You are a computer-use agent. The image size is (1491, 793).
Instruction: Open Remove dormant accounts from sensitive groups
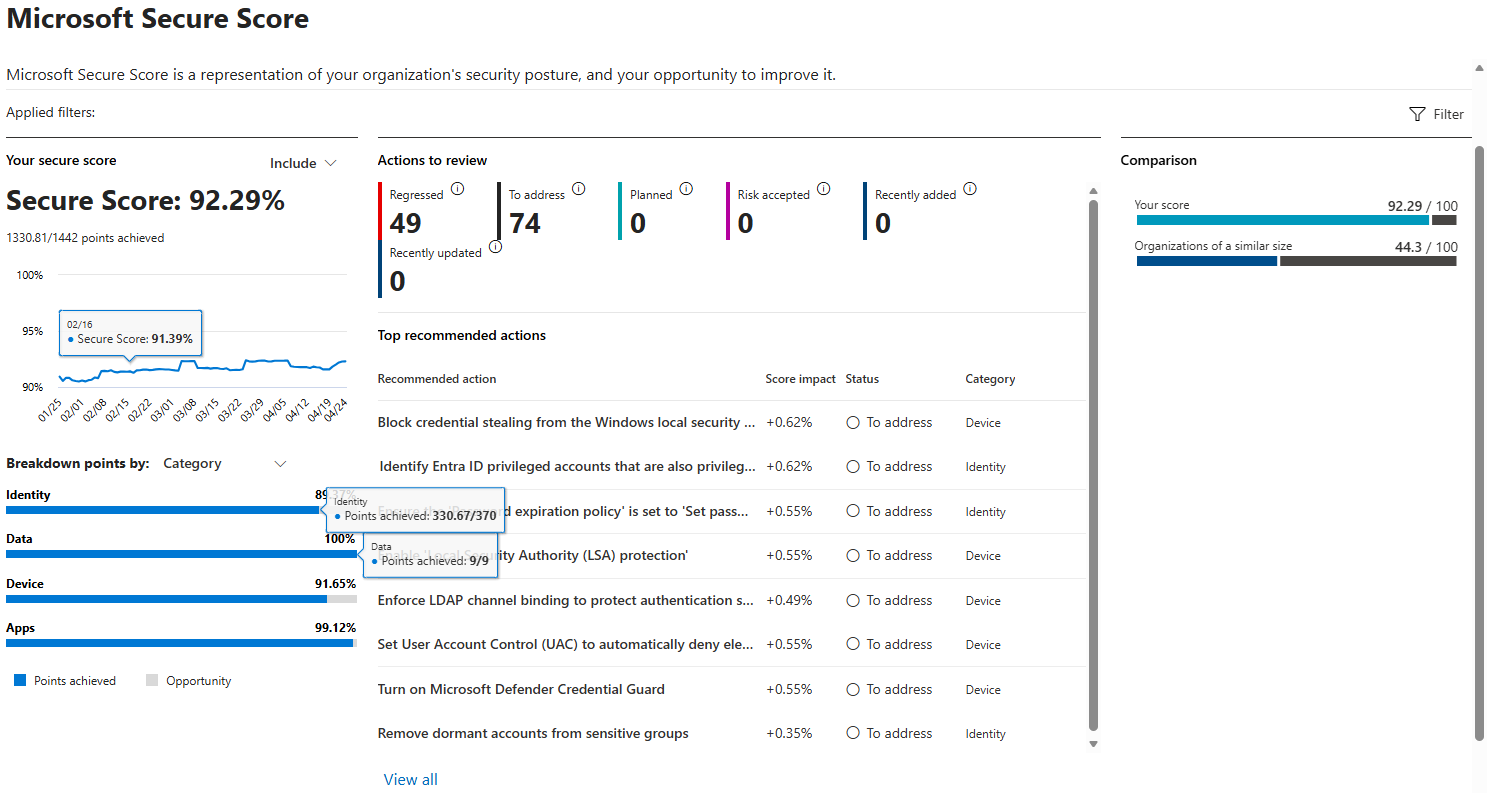(533, 734)
